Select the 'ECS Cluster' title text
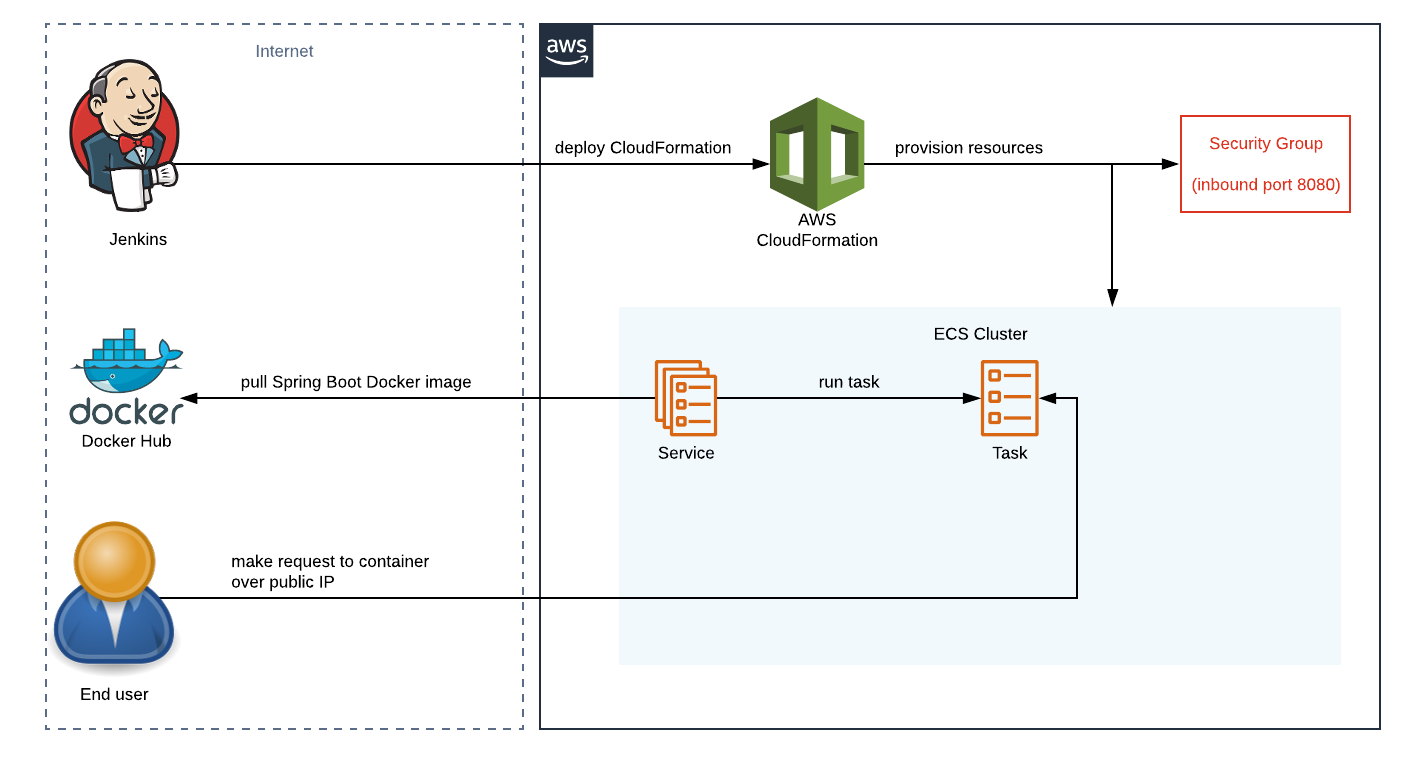 [x=979, y=334]
